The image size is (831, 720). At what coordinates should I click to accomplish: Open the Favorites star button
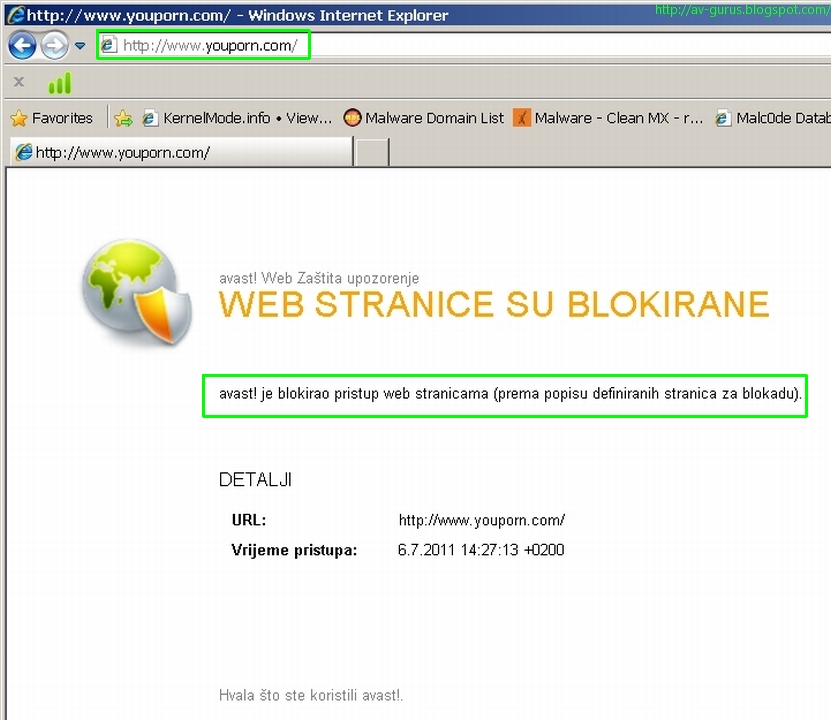[x=52, y=118]
